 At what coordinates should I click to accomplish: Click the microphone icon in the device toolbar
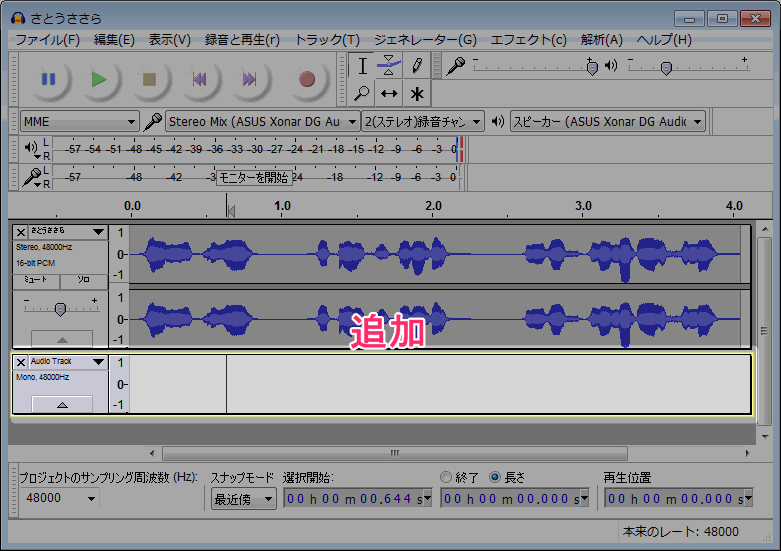152,122
